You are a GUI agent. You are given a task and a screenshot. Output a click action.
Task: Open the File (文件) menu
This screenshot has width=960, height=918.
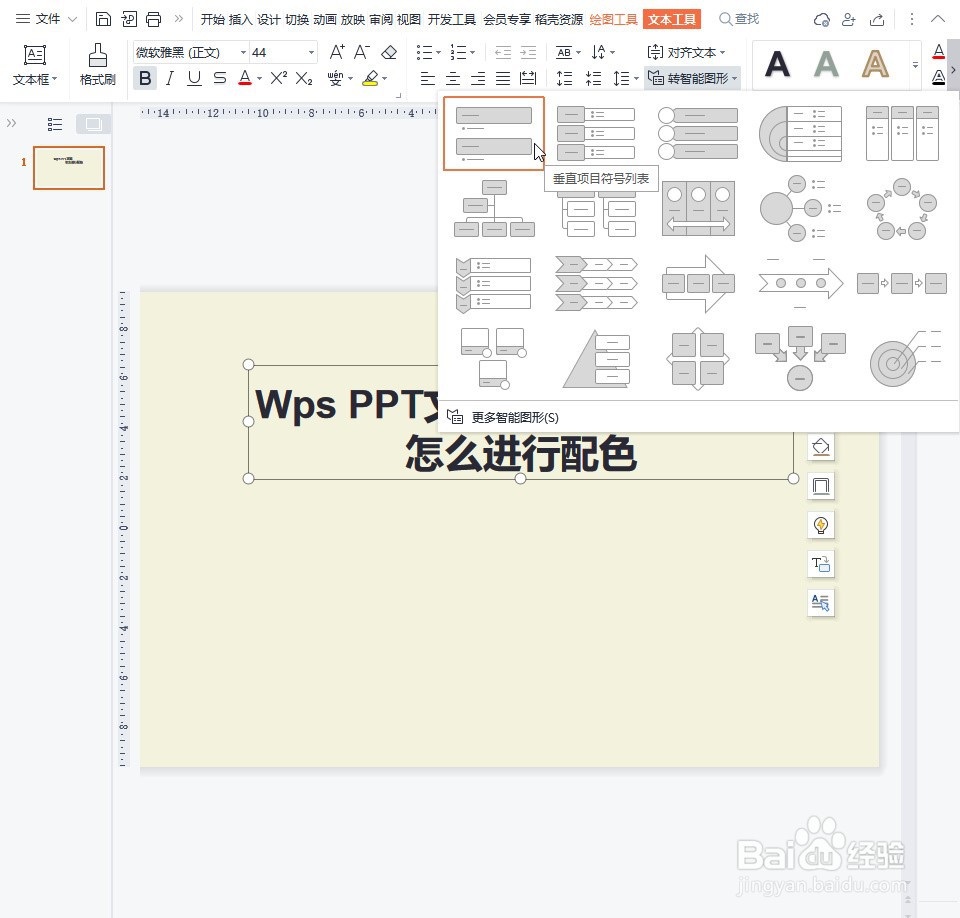click(47, 19)
